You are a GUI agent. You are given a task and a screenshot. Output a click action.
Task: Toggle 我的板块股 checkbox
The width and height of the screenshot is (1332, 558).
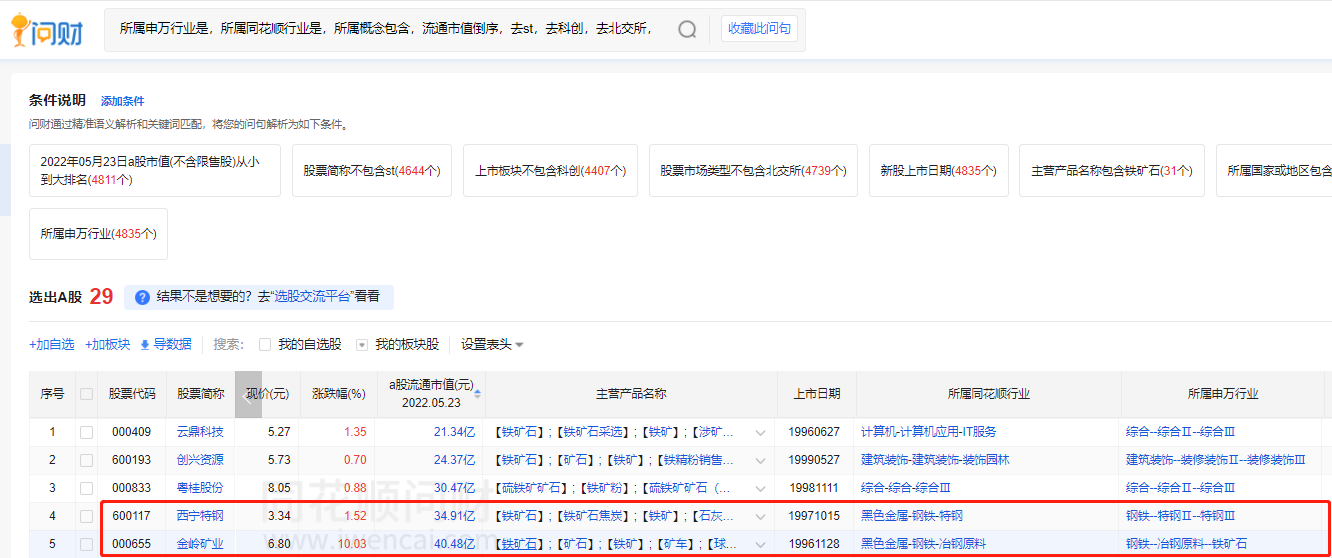tap(362, 345)
